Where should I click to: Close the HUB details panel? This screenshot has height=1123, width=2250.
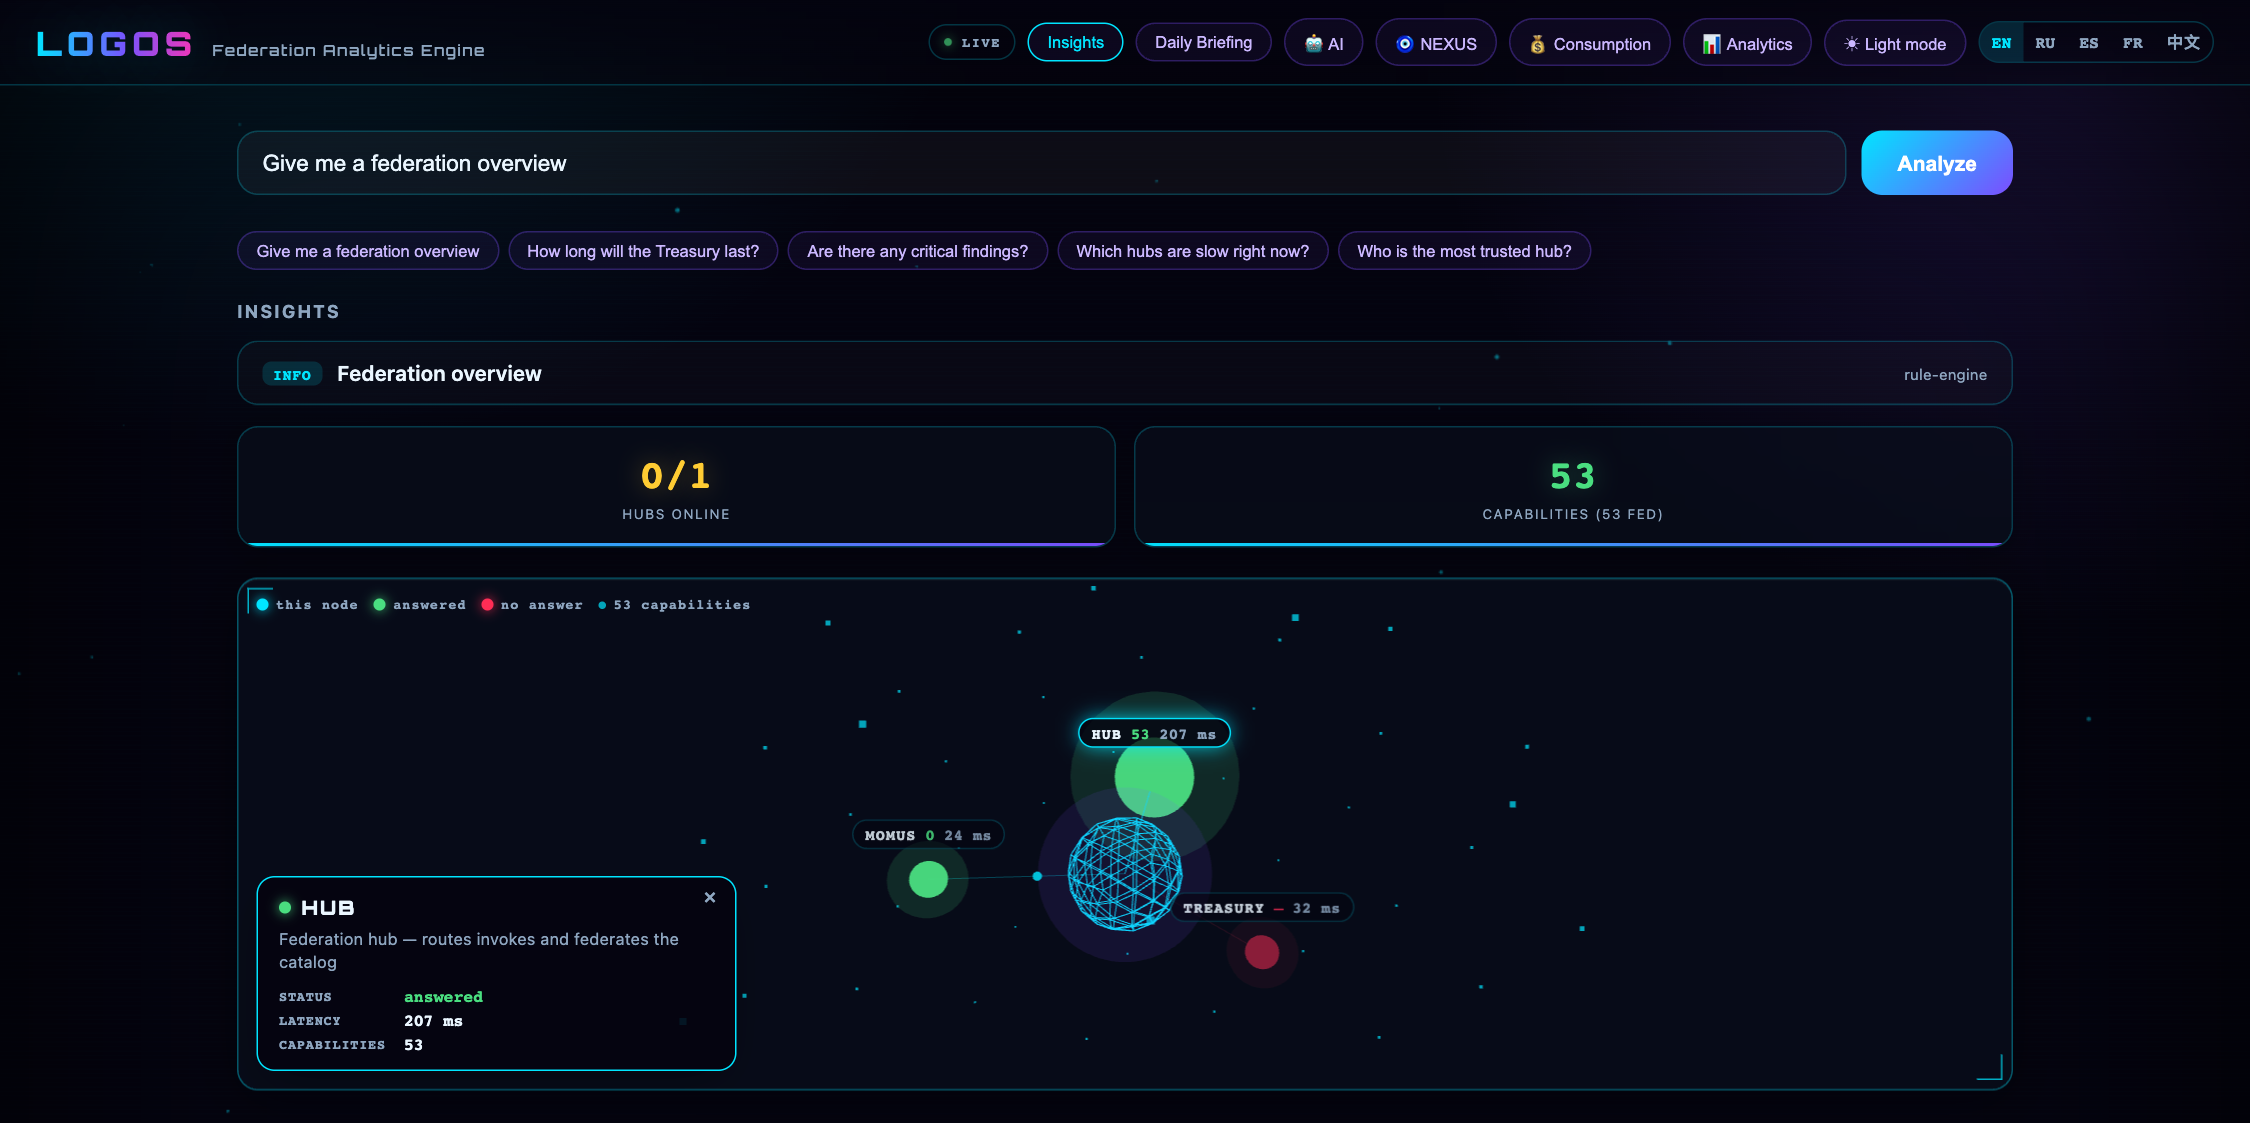710,897
